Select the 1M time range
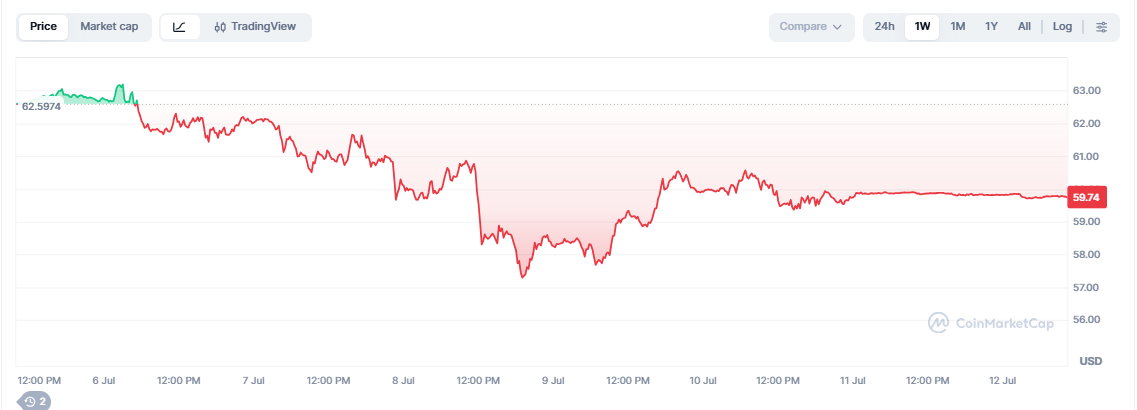 (x=958, y=27)
